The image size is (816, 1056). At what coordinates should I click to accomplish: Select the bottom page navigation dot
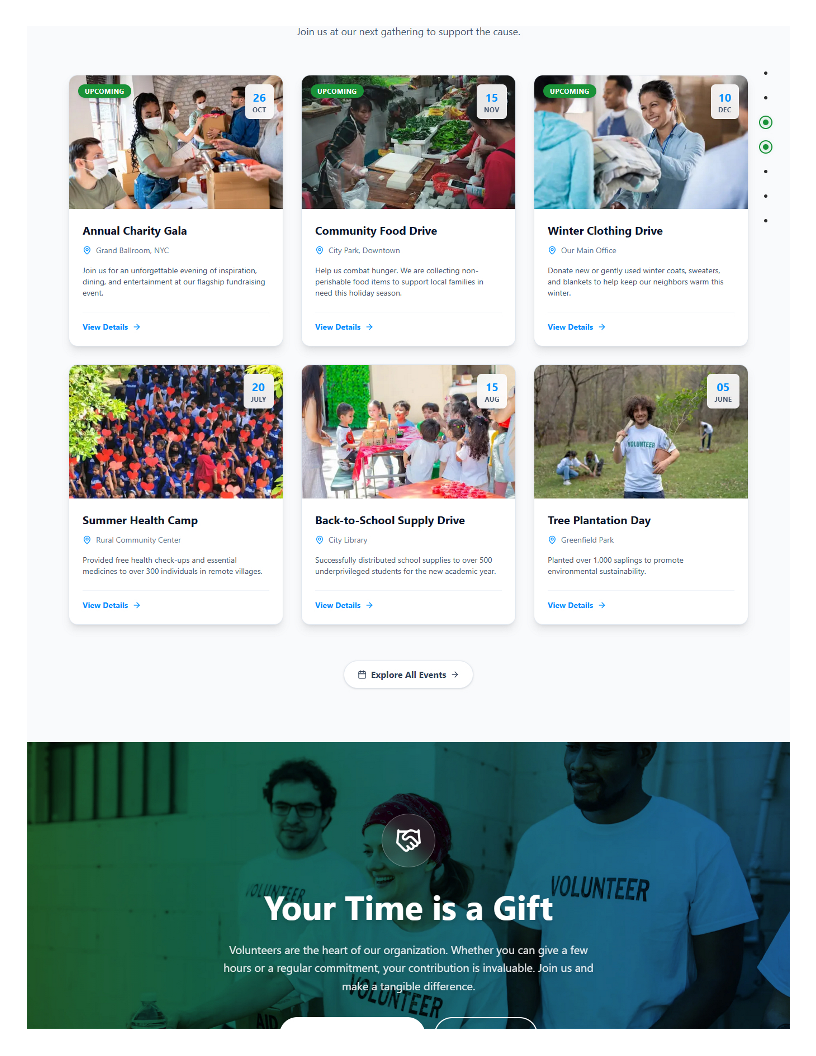pos(766,220)
